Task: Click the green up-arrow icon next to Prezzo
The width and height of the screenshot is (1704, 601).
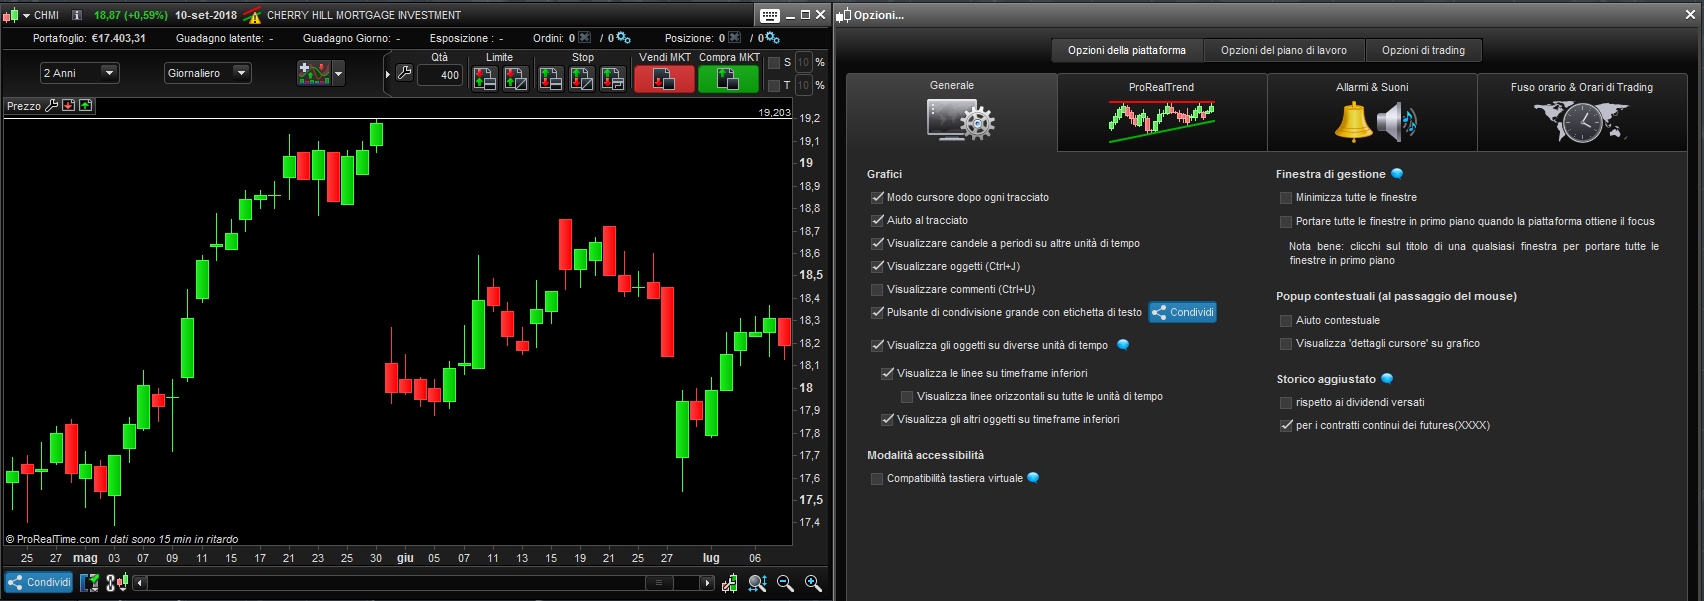Action: (86, 105)
